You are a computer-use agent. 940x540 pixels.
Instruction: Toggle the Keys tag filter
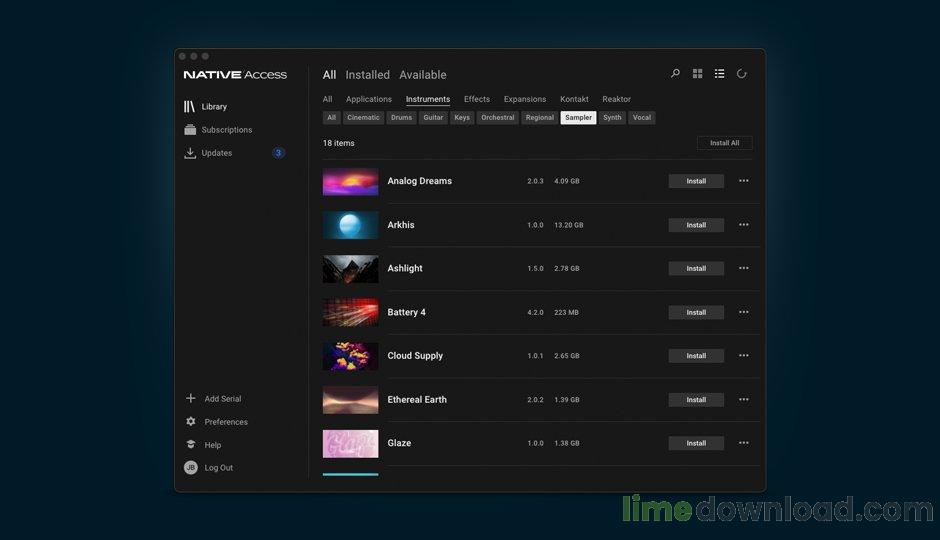(462, 117)
